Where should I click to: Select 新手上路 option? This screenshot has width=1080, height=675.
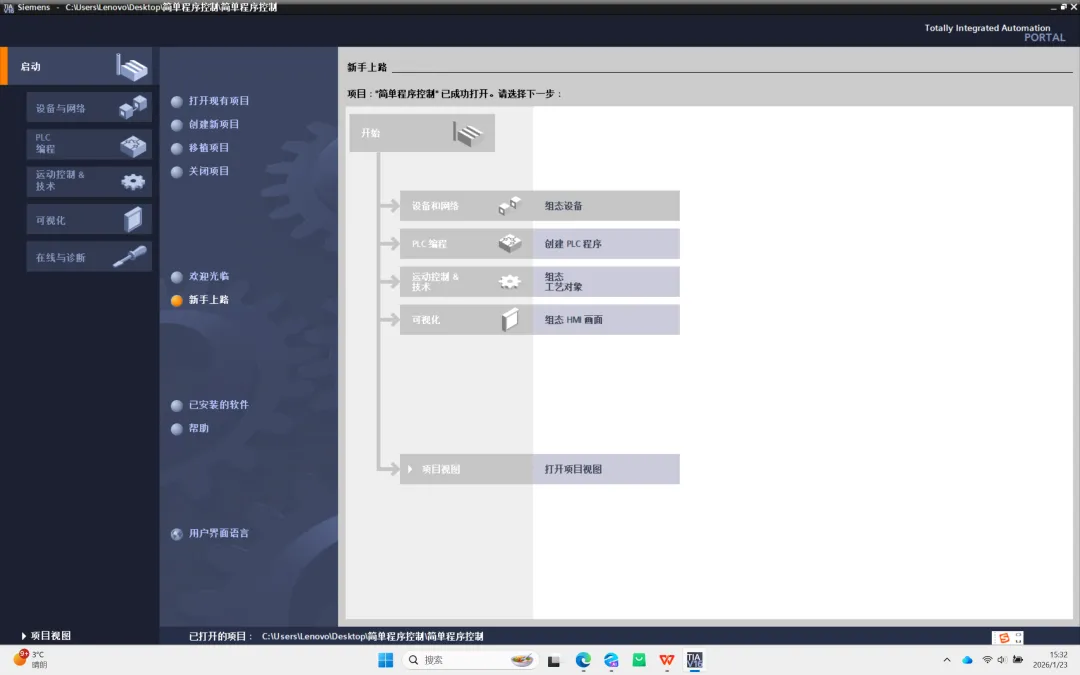point(200,300)
